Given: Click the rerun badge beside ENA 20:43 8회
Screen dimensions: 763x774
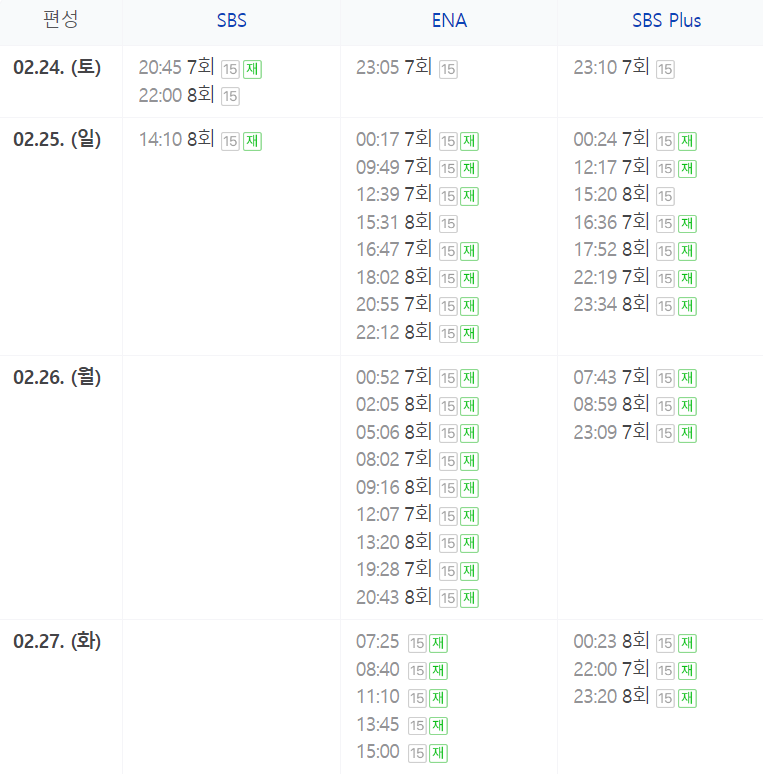Looking at the screenshot, I should tap(469, 598).
